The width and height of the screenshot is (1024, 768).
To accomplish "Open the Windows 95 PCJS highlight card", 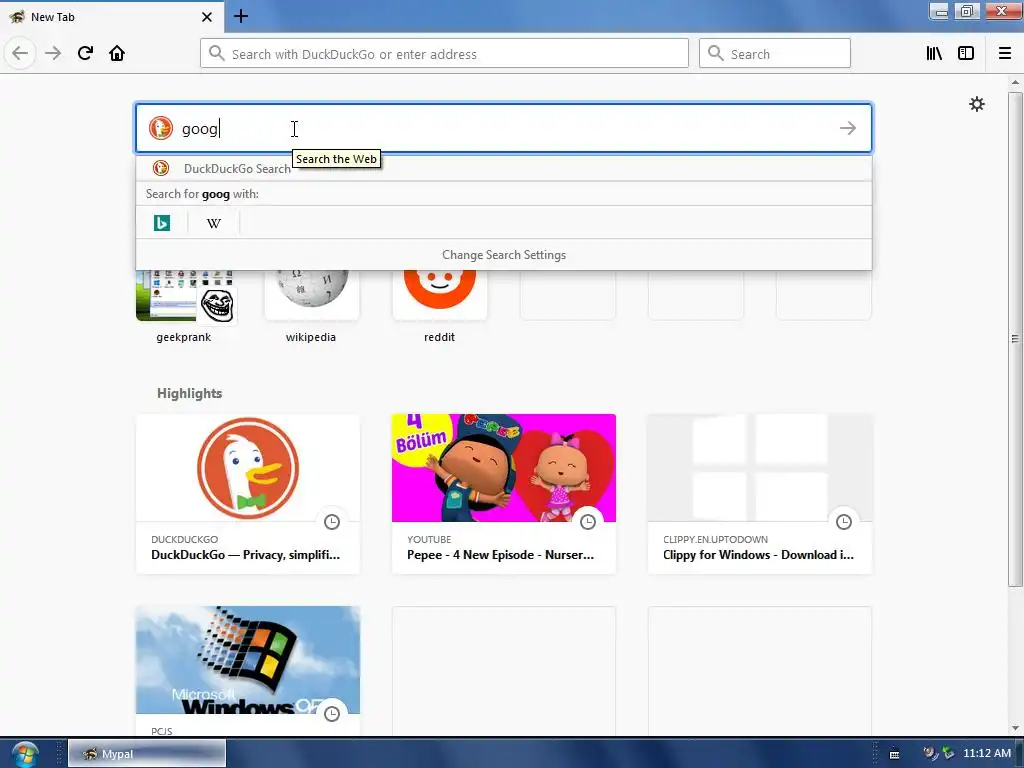I will [x=248, y=670].
